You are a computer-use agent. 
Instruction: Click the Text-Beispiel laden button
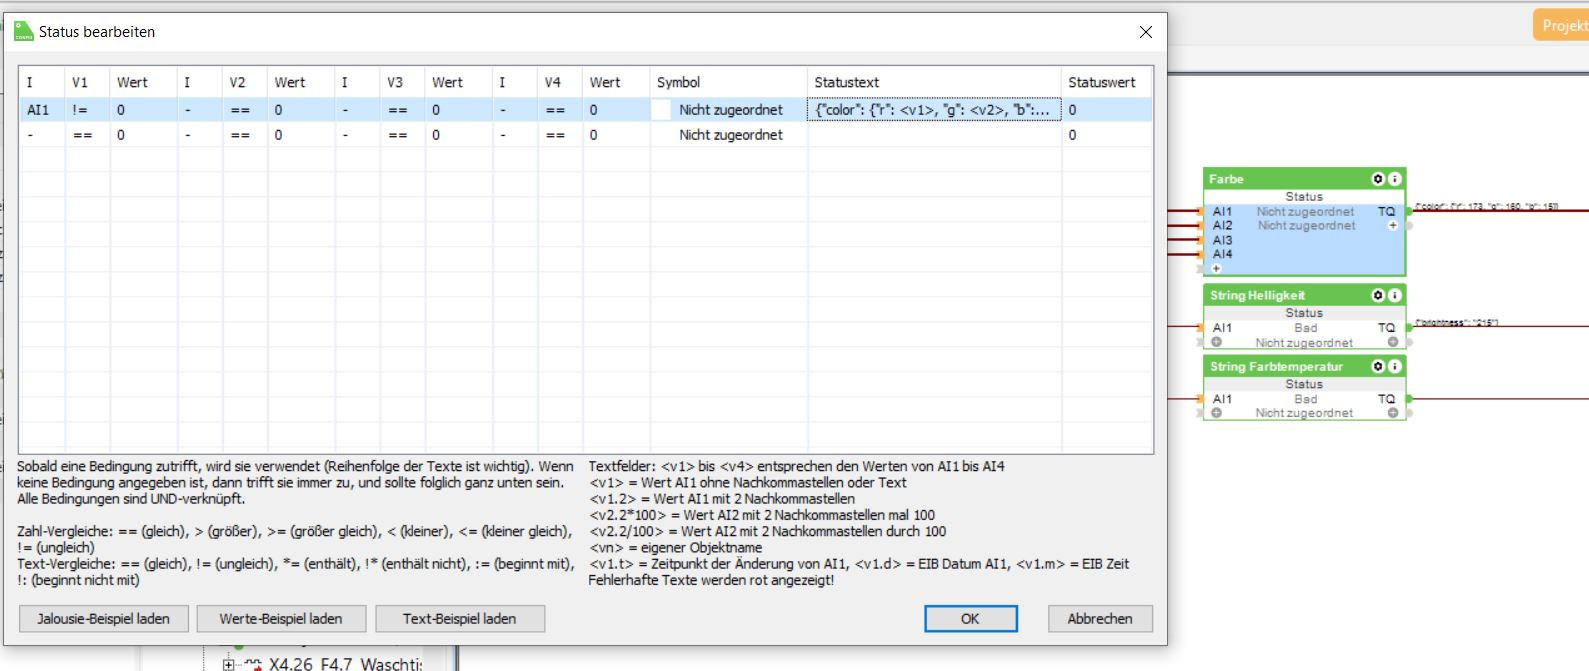(460, 619)
